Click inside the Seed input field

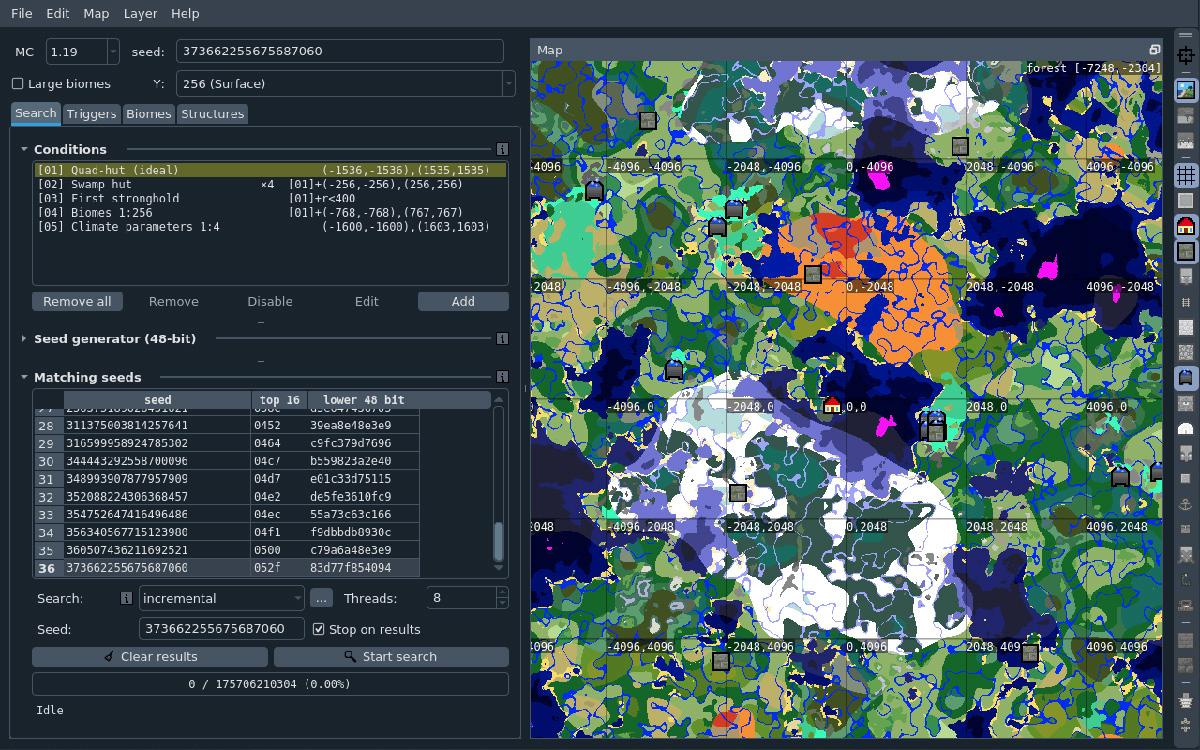[220, 628]
